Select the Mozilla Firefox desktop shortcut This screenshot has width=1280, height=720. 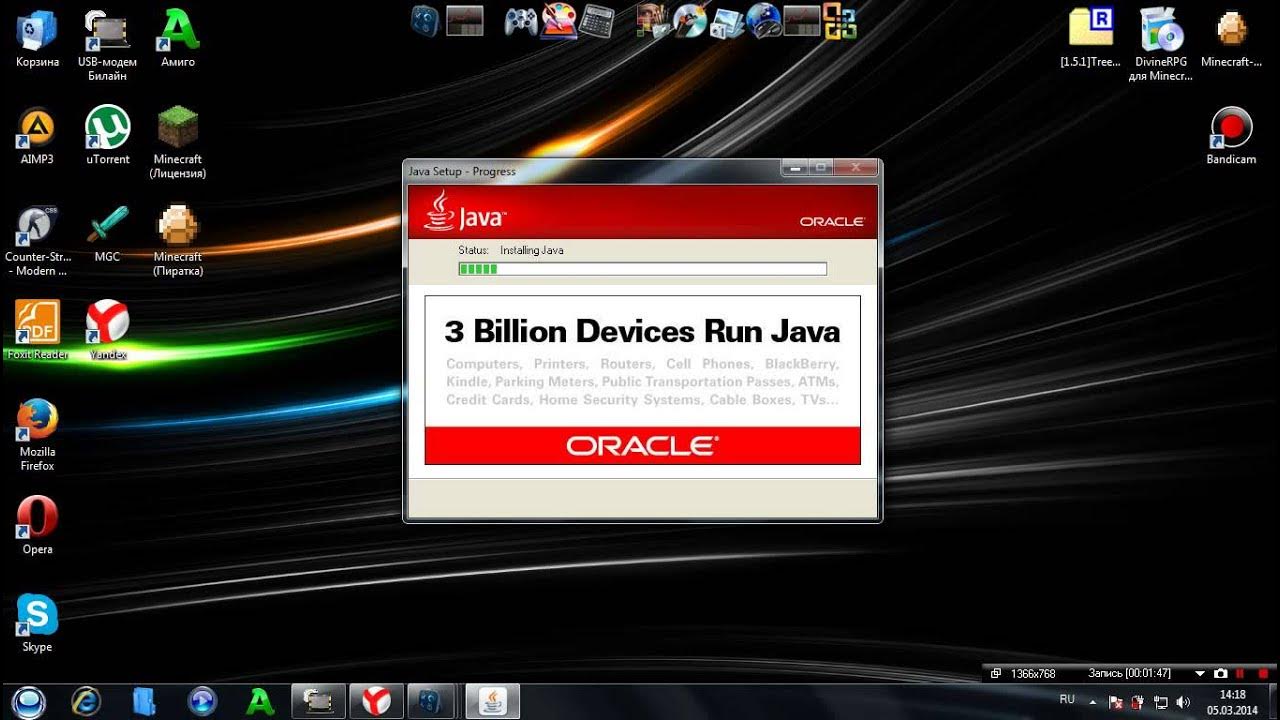click(37, 435)
